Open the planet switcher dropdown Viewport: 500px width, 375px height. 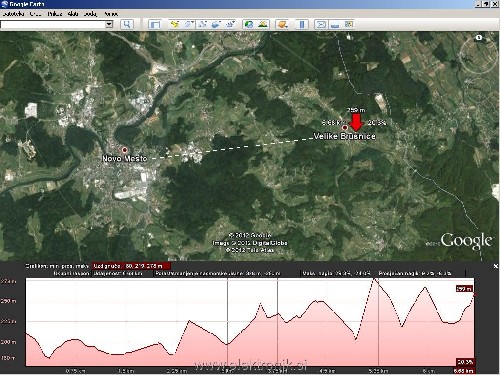pos(283,24)
